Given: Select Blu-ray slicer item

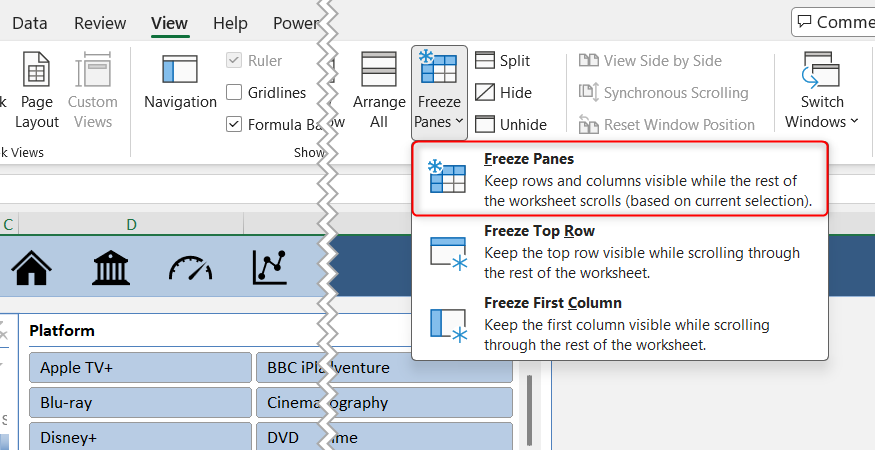Looking at the screenshot, I should point(140,403).
